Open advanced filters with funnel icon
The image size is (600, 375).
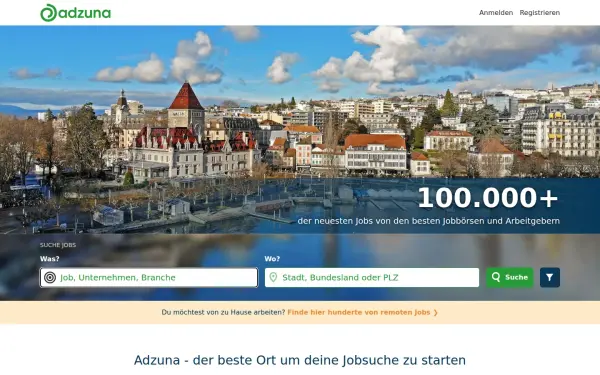coord(550,277)
